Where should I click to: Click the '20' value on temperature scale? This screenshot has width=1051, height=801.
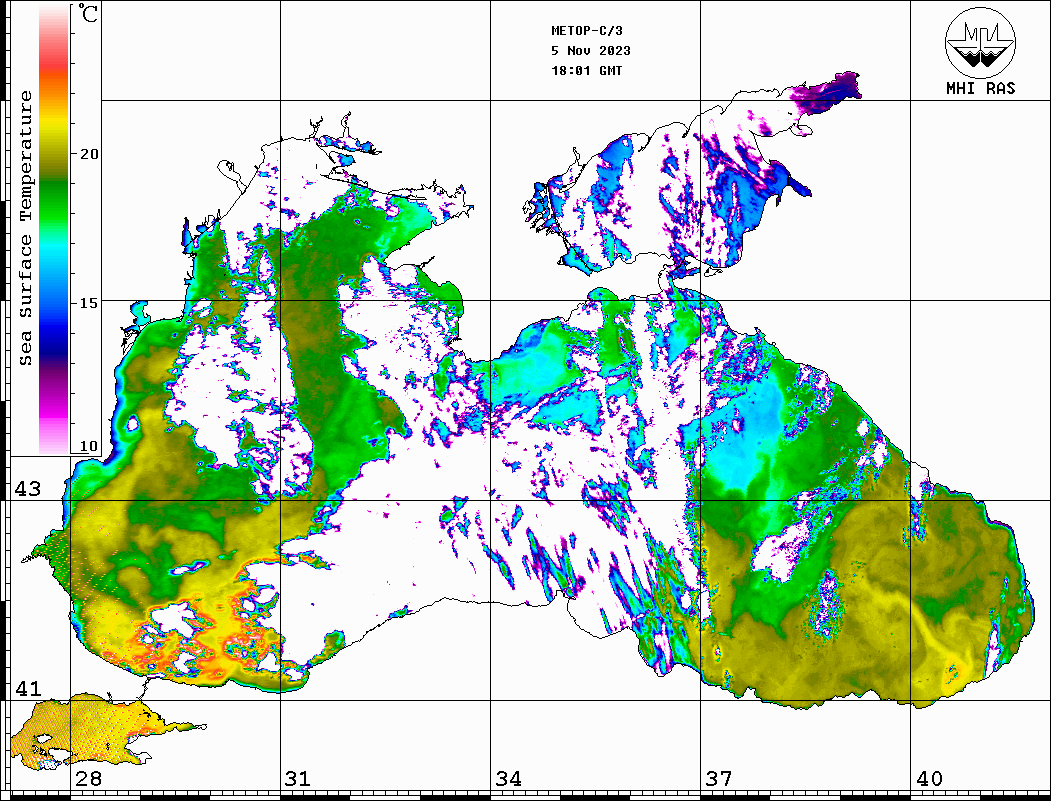click(88, 154)
